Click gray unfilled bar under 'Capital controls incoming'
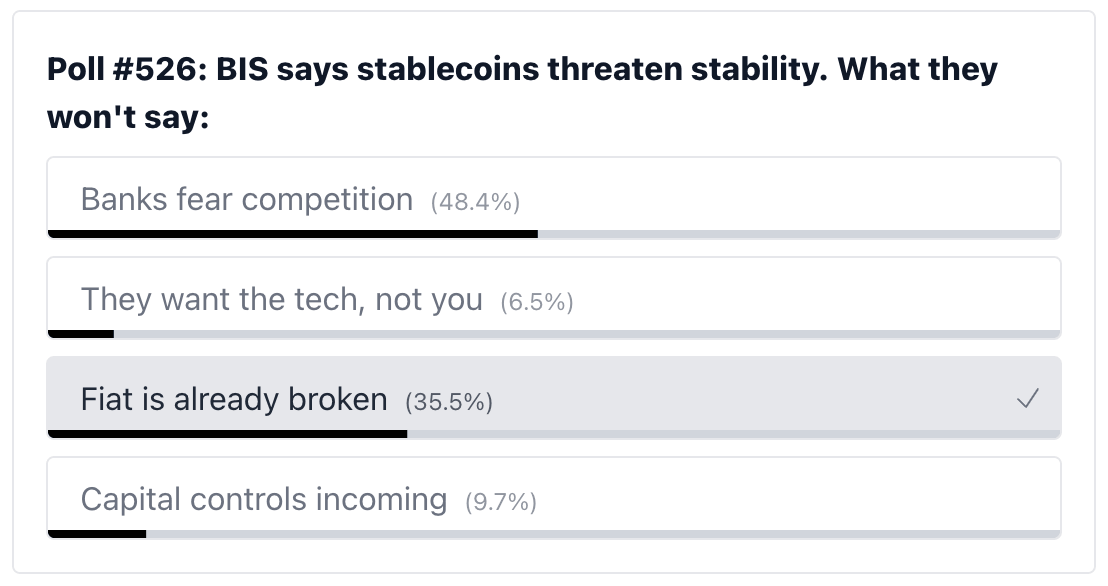The image size is (1108, 586). coord(603,534)
